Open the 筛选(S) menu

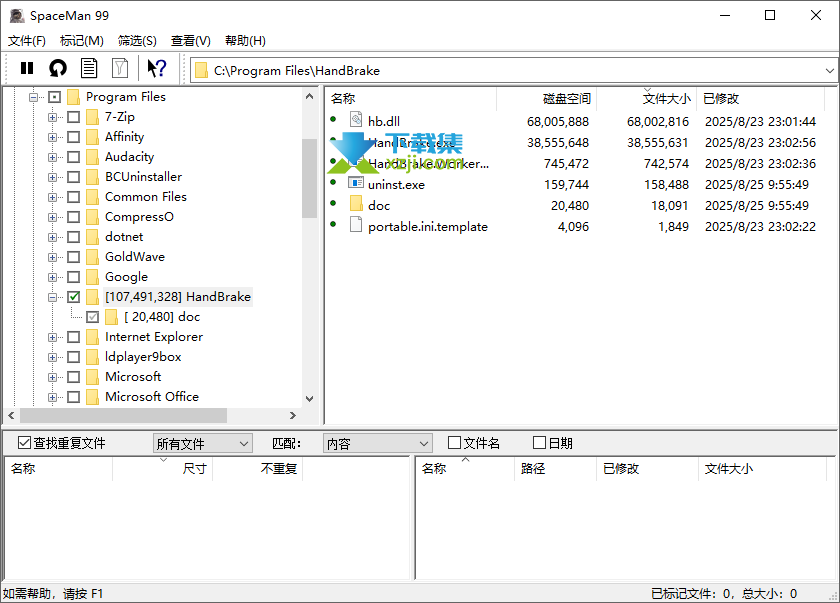point(137,41)
